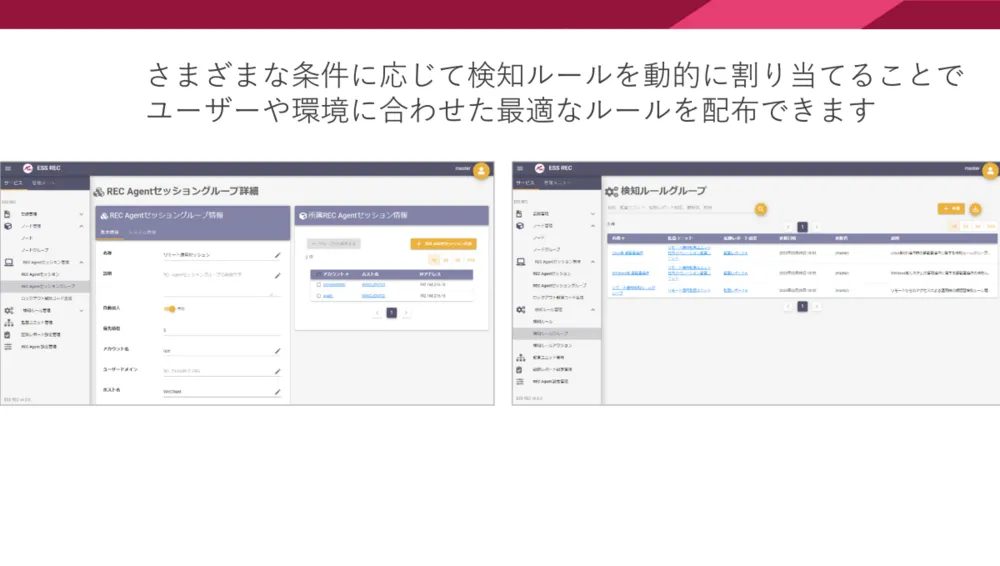Open master user avatar in session group detail screen
The width and height of the screenshot is (1000, 566).
click(x=482, y=170)
